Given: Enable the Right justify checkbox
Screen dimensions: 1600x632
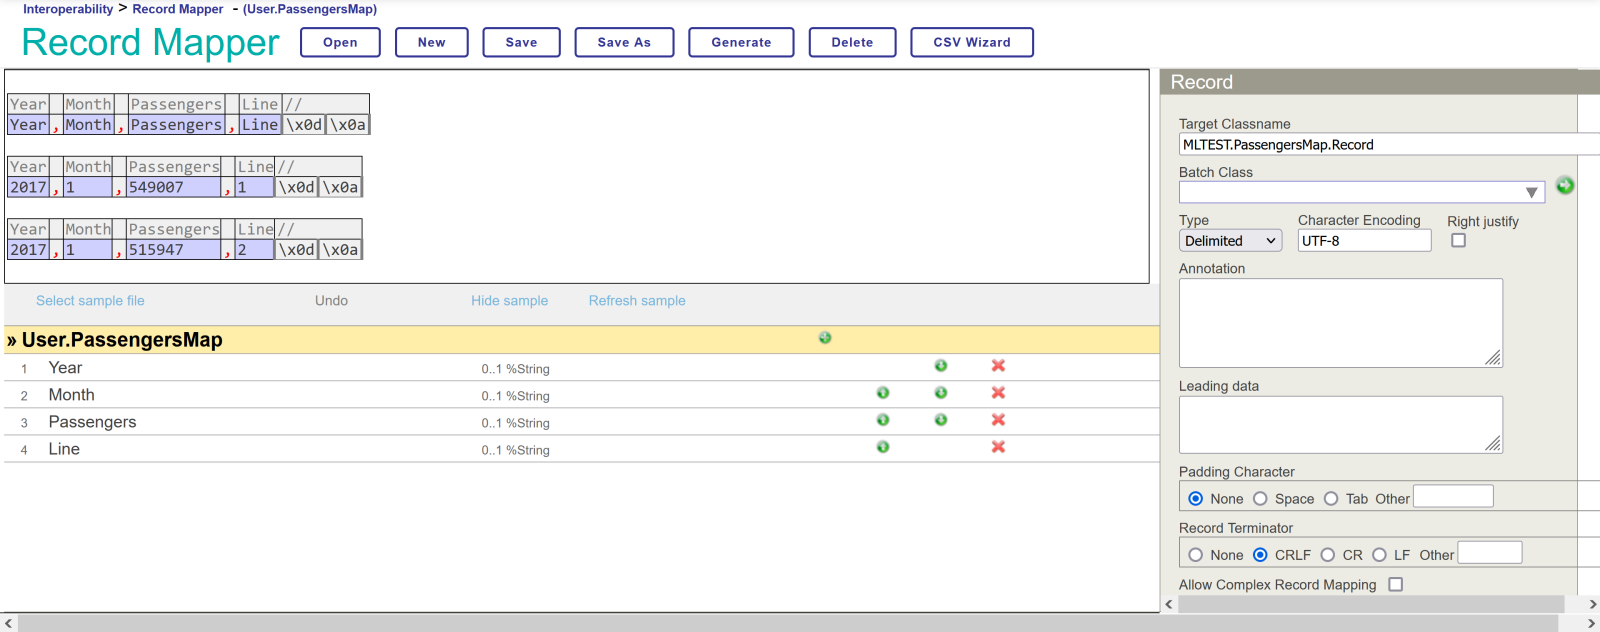Looking at the screenshot, I should click(1458, 241).
